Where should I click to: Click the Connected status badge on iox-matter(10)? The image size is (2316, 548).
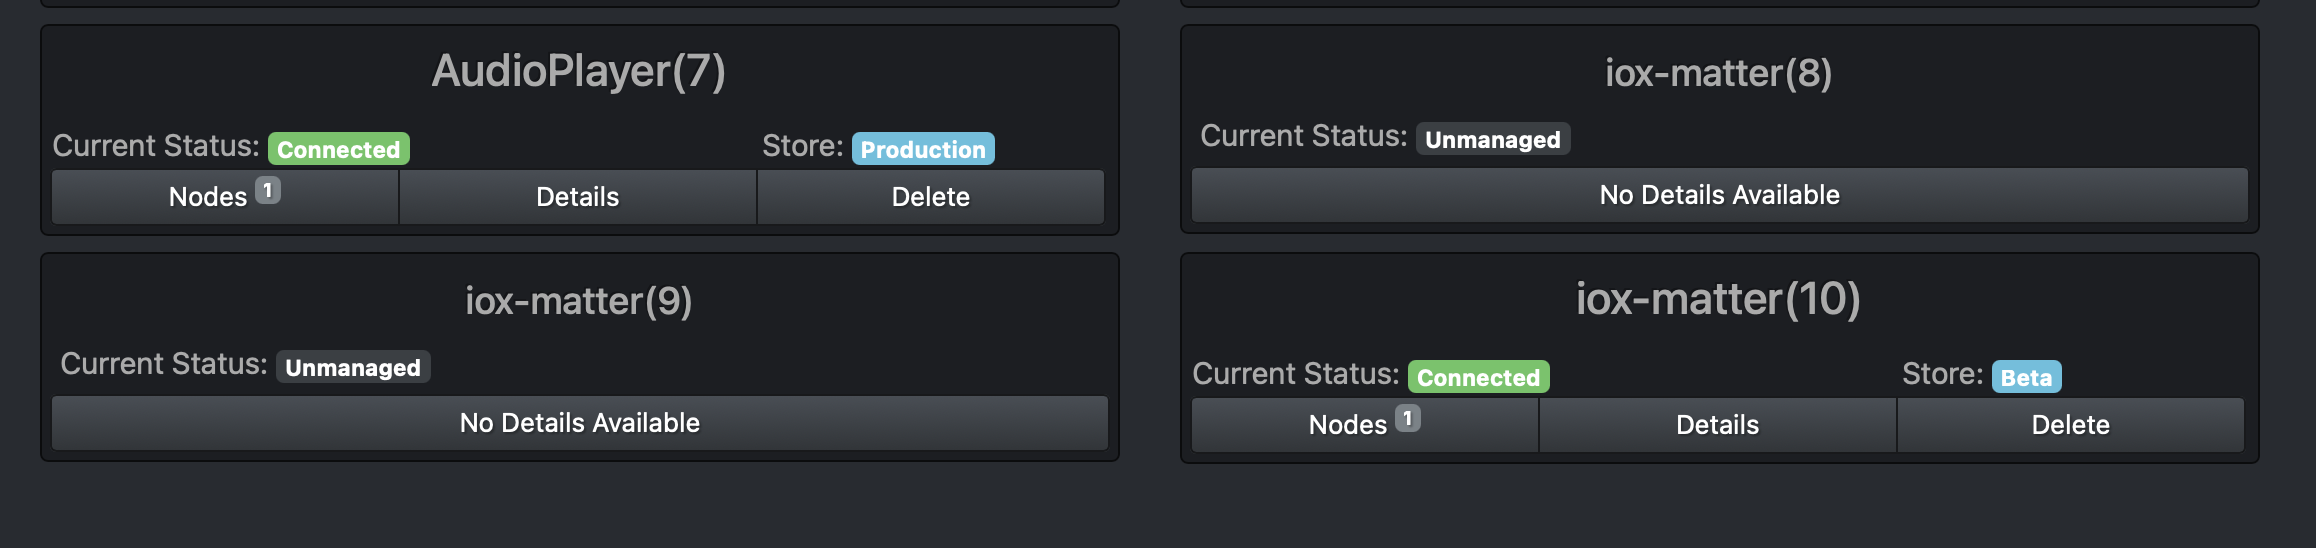(x=1478, y=377)
